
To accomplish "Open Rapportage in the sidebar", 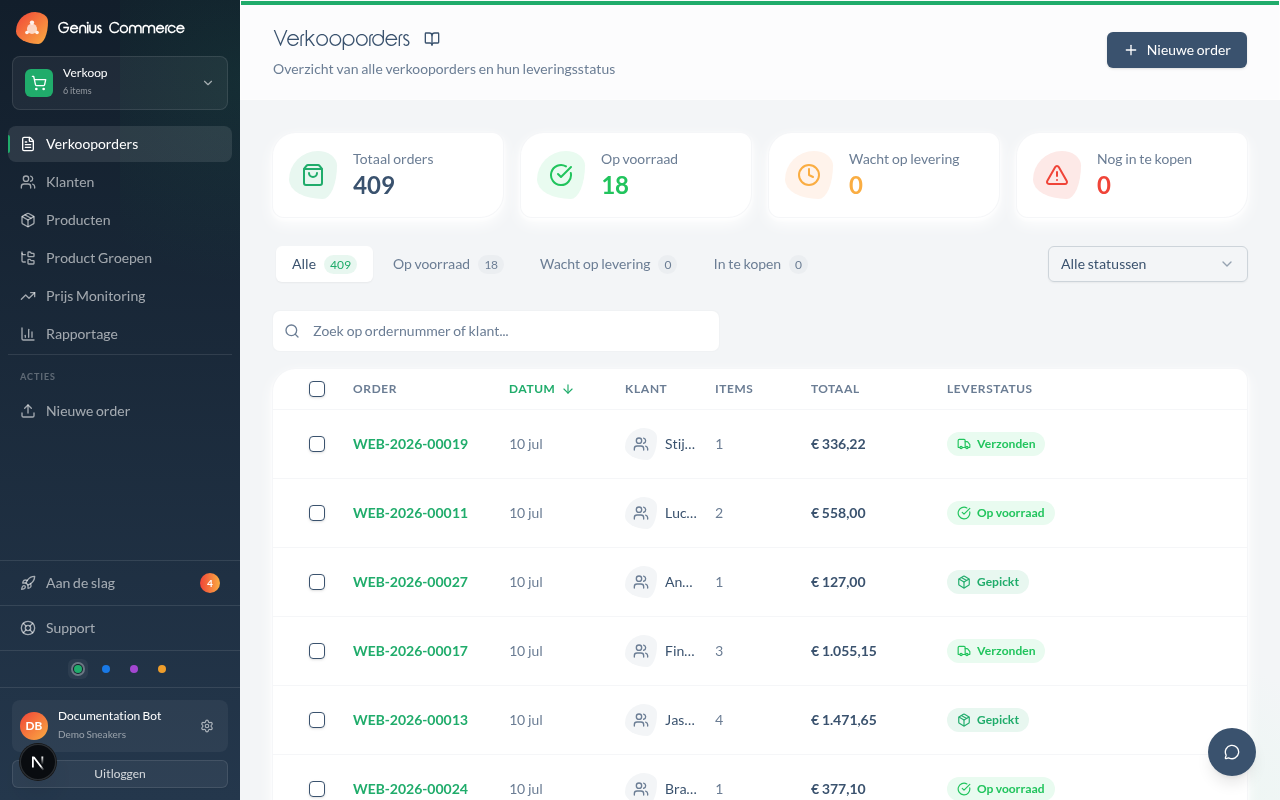I will coord(120,334).
